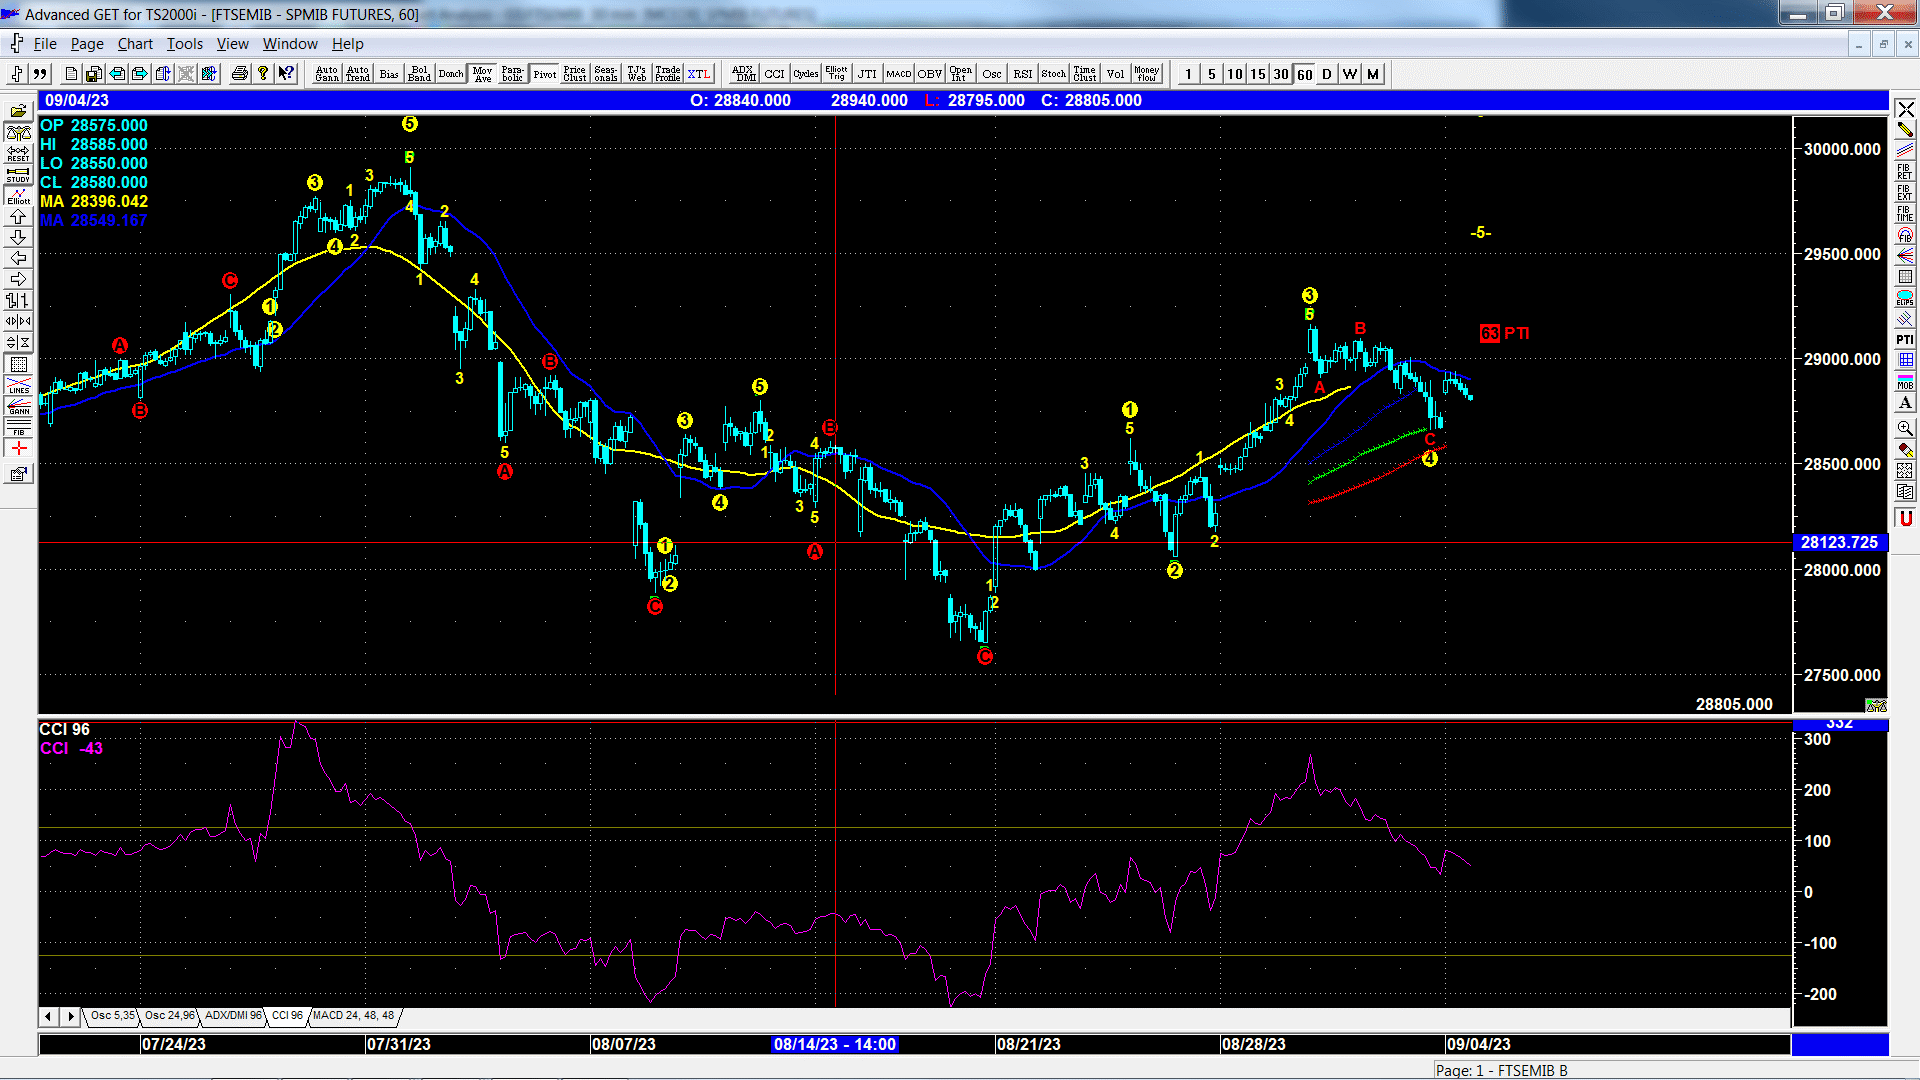
Task: Open the Chart menu
Action: [x=135, y=44]
